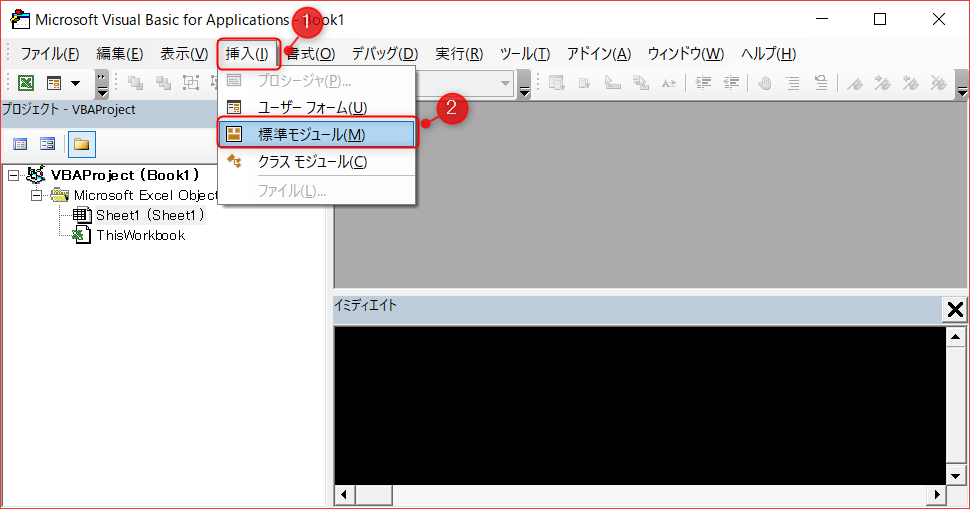Open the ファイル(F) menu
This screenshot has height=509, width=970.
[49, 54]
